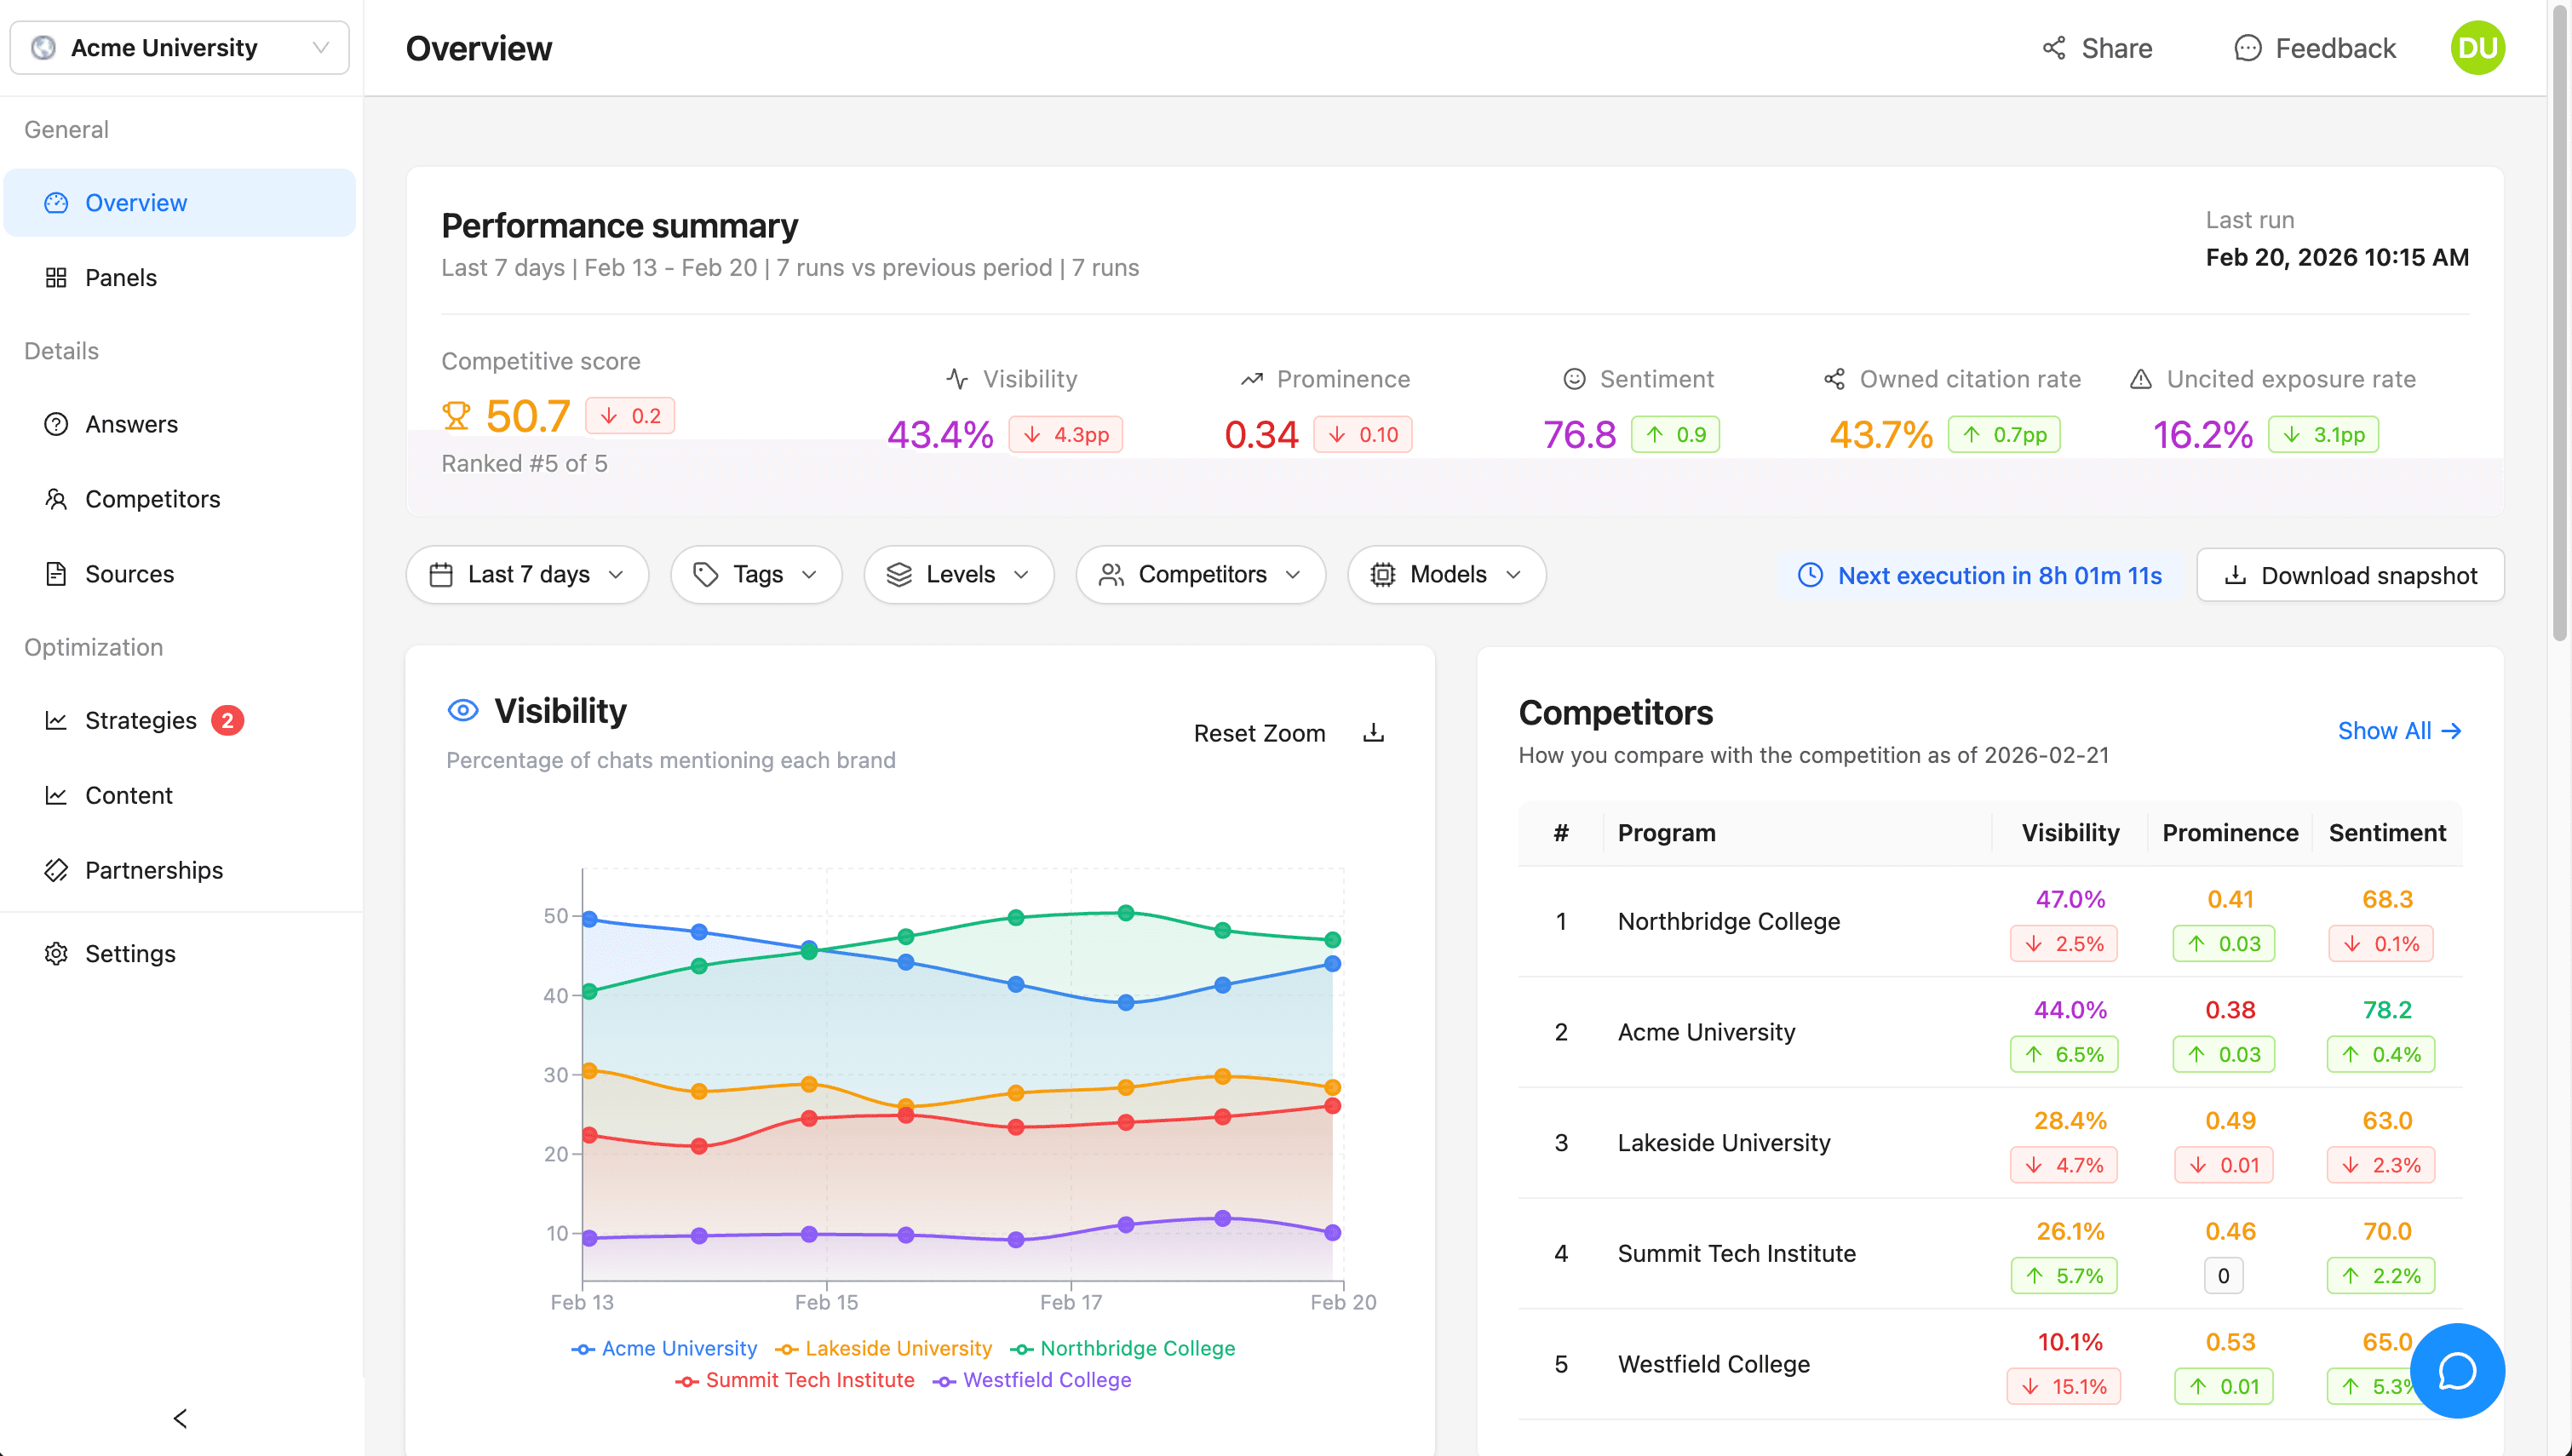Open the Models filter dropdown
Image resolution: width=2572 pixels, height=1456 pixels.
1446,574
